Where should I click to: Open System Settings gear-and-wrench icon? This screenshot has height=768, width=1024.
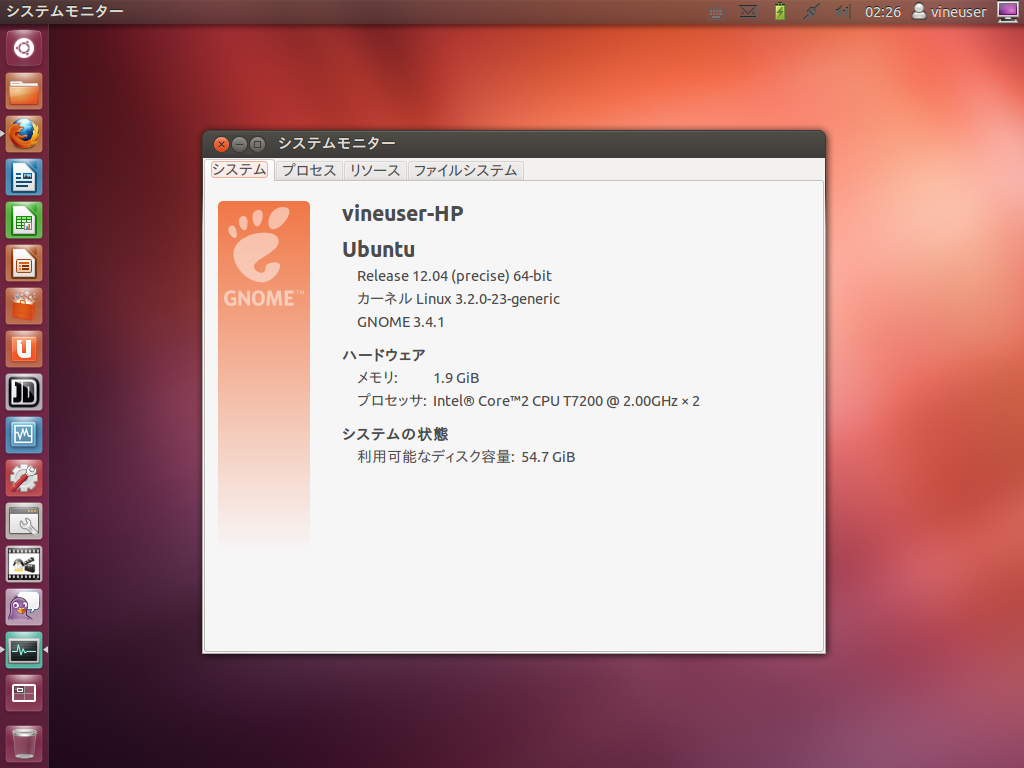[24, 478]
